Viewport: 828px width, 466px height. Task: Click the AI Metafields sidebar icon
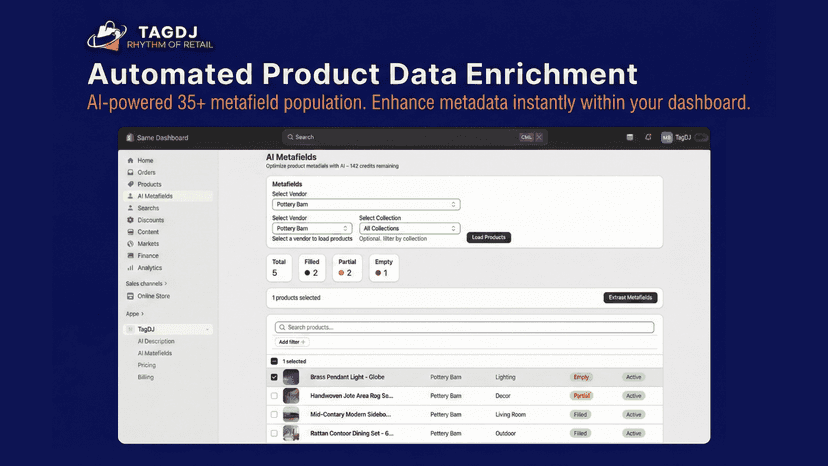click(130, 196)
